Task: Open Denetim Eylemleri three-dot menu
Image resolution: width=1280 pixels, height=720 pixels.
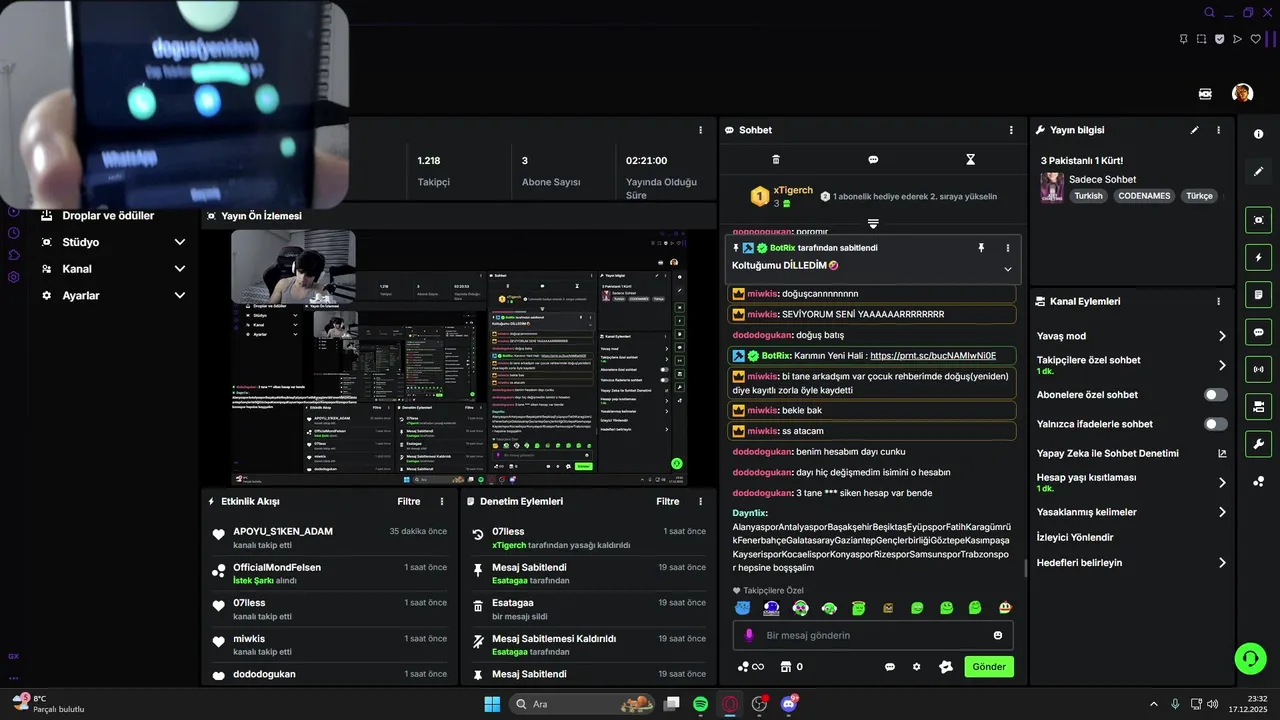Action: coord(700,502)
